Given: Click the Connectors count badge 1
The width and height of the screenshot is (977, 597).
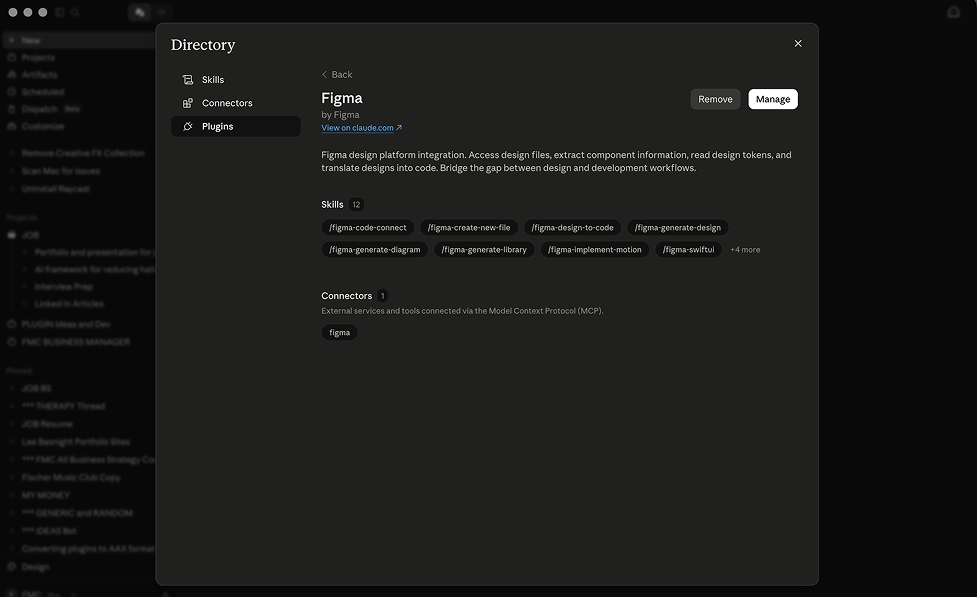Looking at the screenshot, I should click(382, 296).
